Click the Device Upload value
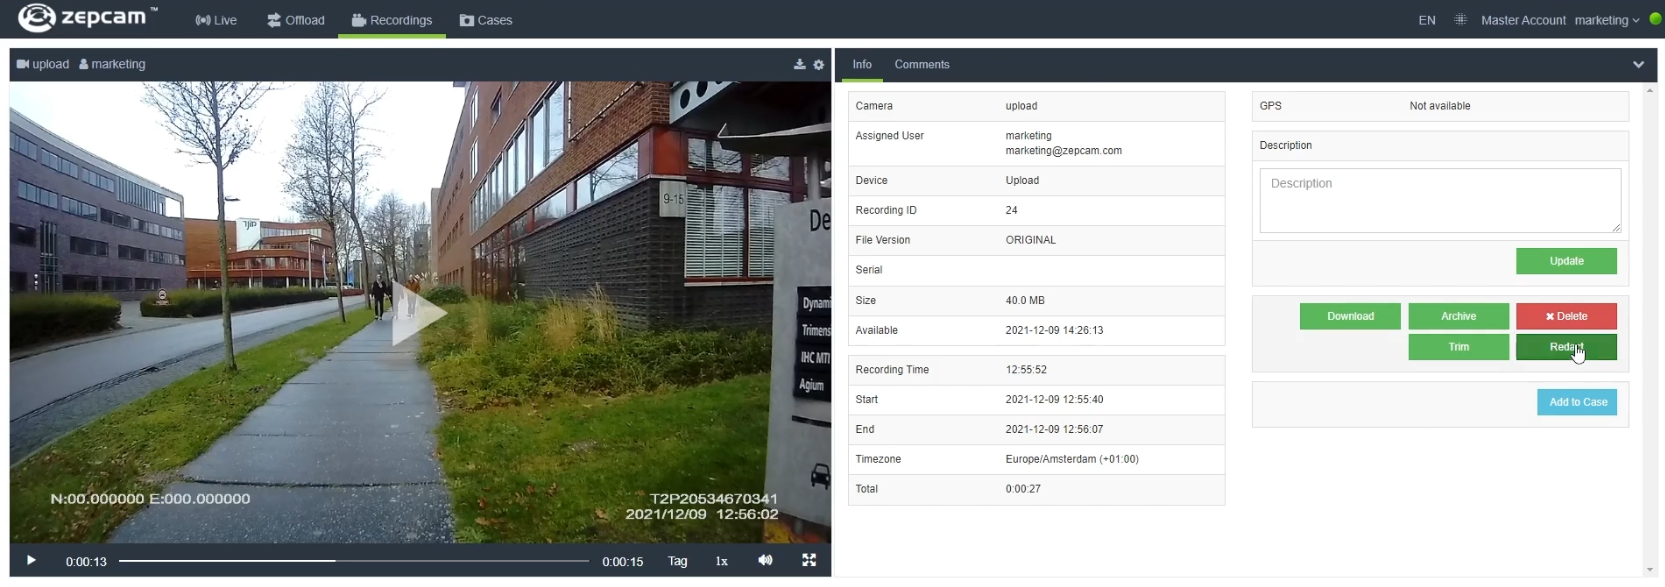This screenshot has width=1665, height=587. (x=1022, y=181)
